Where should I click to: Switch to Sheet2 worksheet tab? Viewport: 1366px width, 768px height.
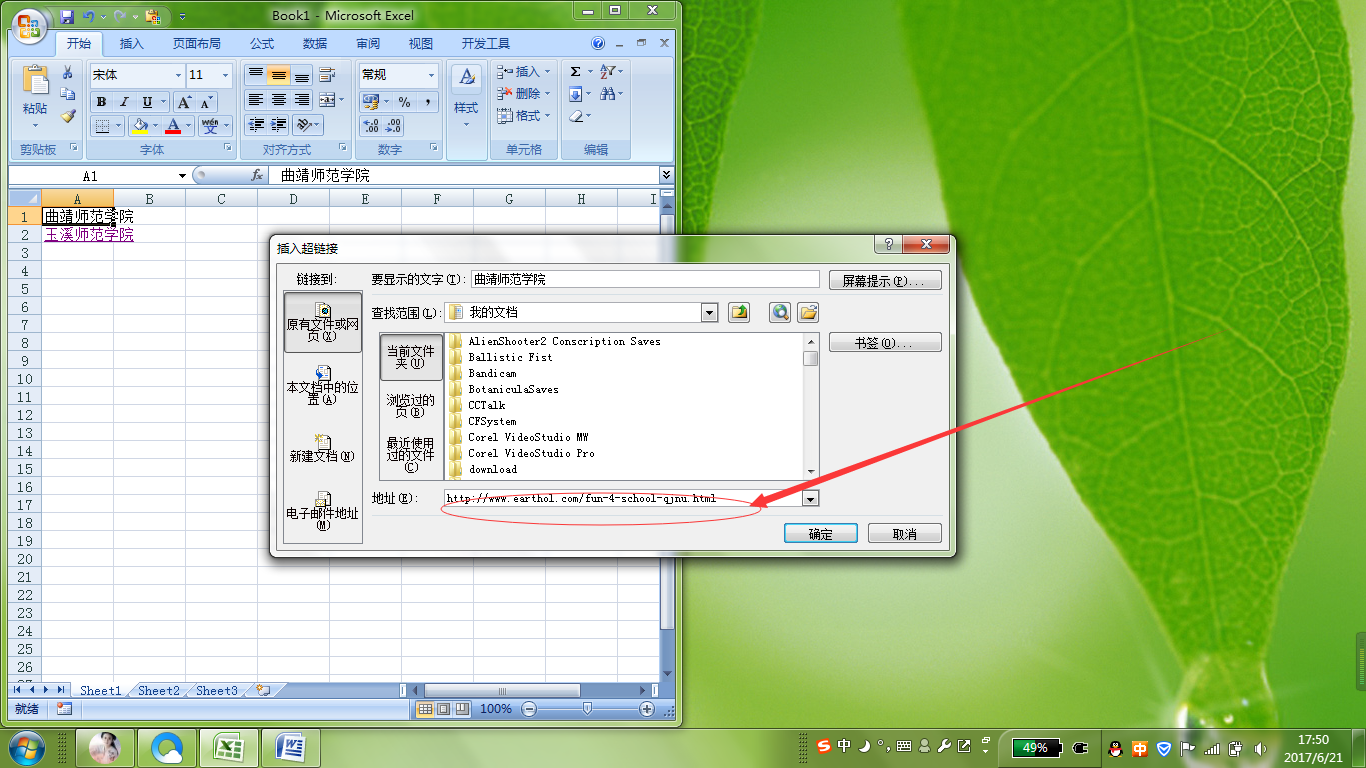coord(159,690)
